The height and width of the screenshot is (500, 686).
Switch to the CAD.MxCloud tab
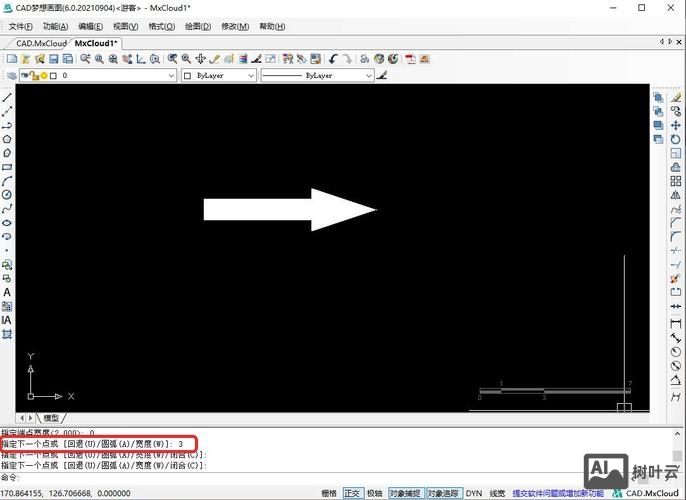[x=40, y=43]
